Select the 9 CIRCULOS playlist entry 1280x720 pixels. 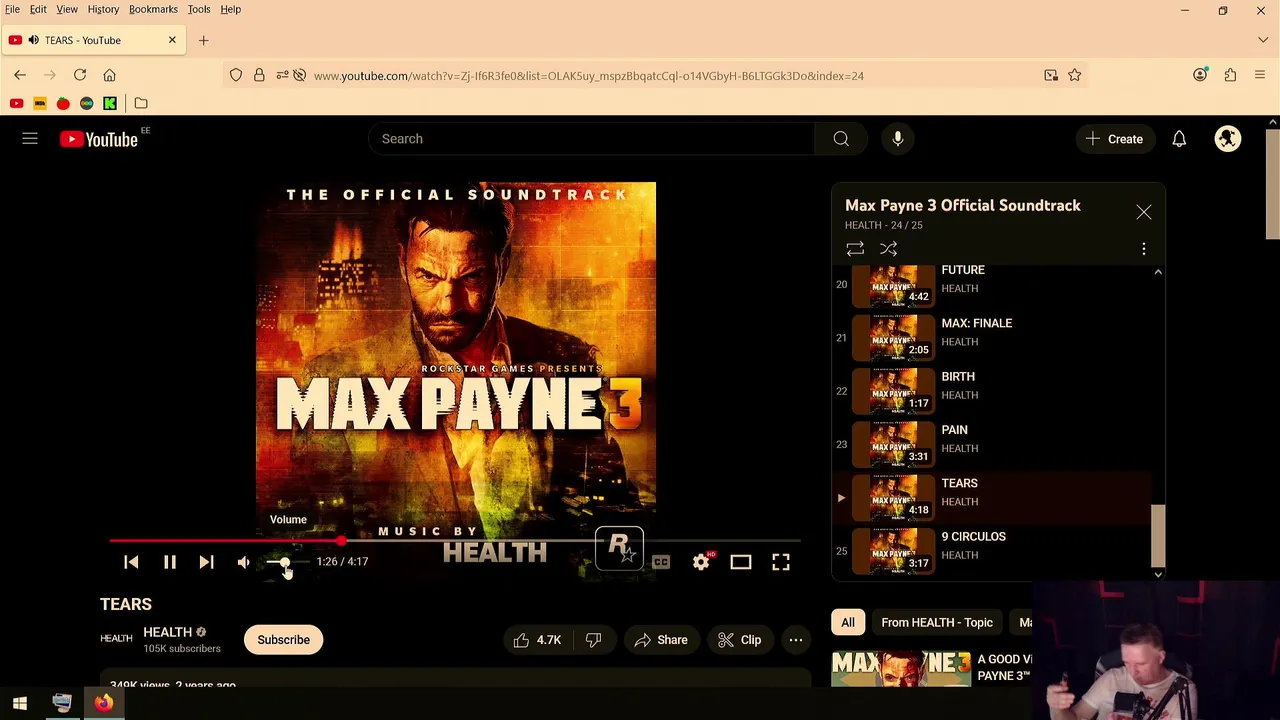991,551
